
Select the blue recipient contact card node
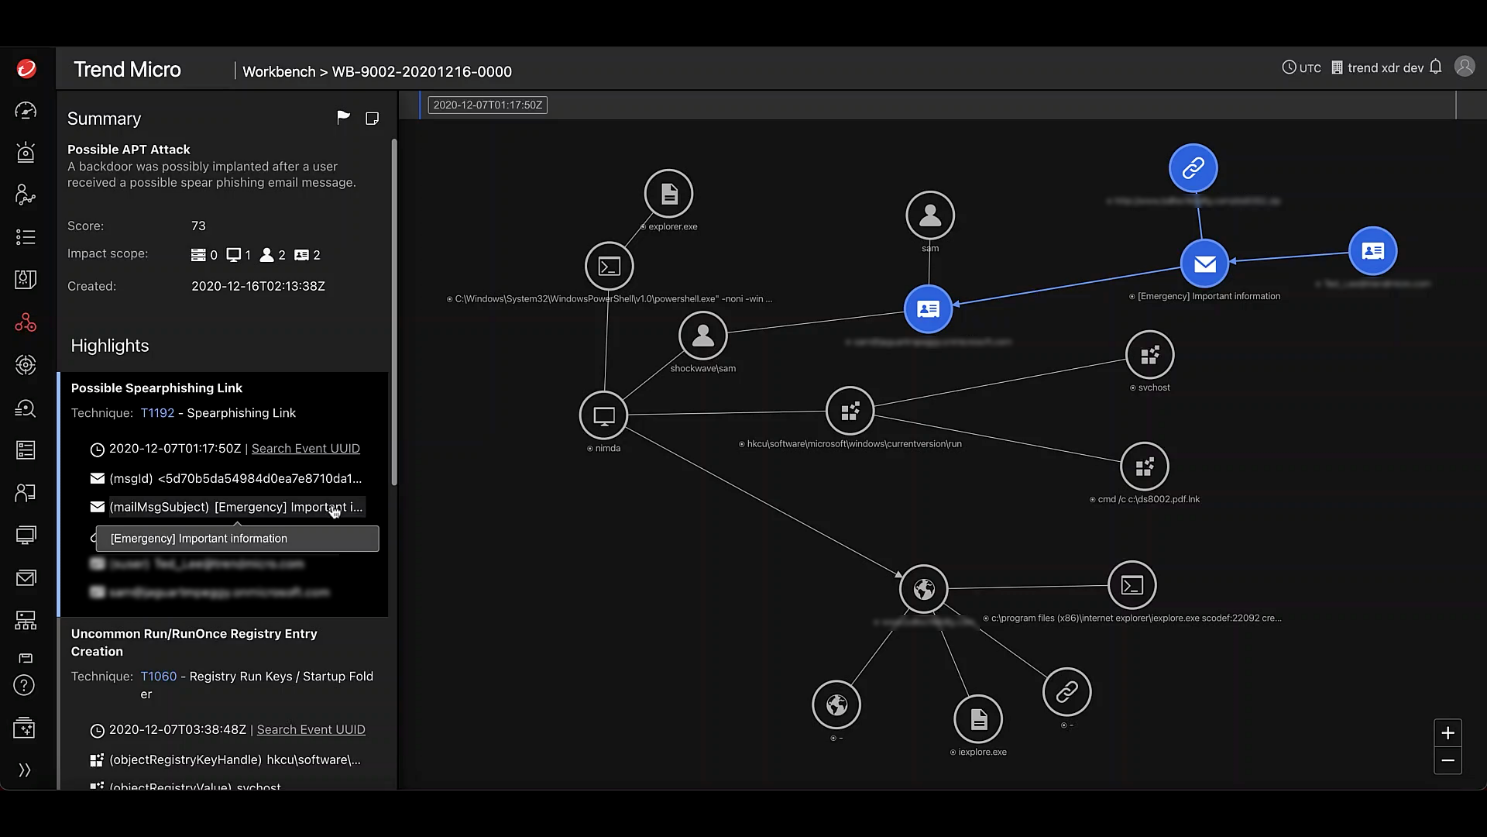click(x=928, y=309)
